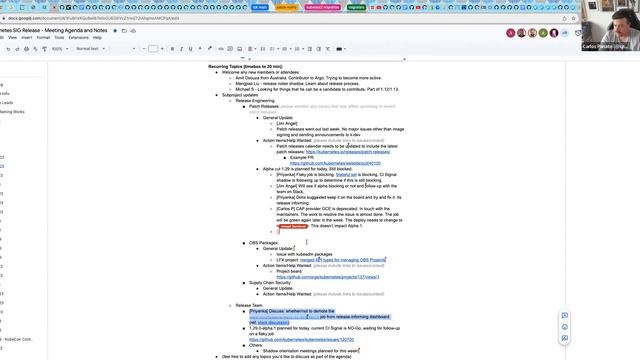Open the bulleted list options
The width and height of the screenshot is (640, 360).
pos(286,49)
